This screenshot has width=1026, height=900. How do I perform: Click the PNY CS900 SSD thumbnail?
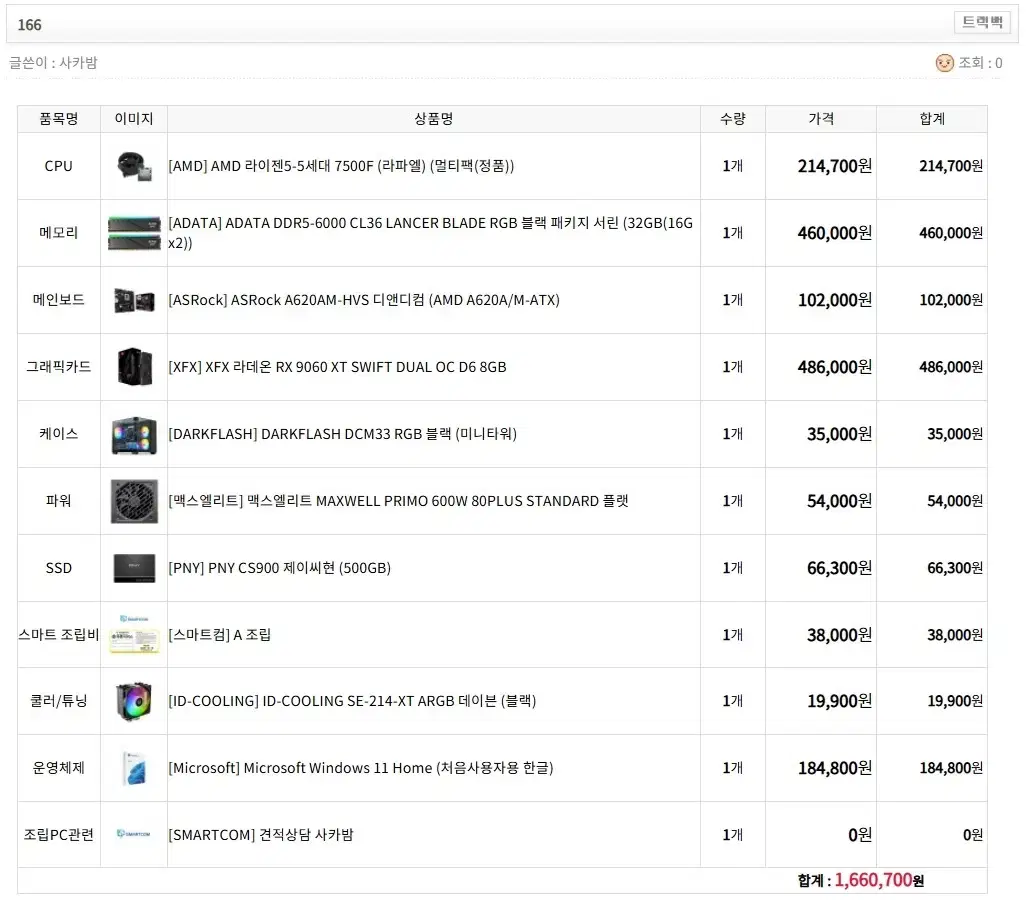pyautogui.click(x=134, y=567)
